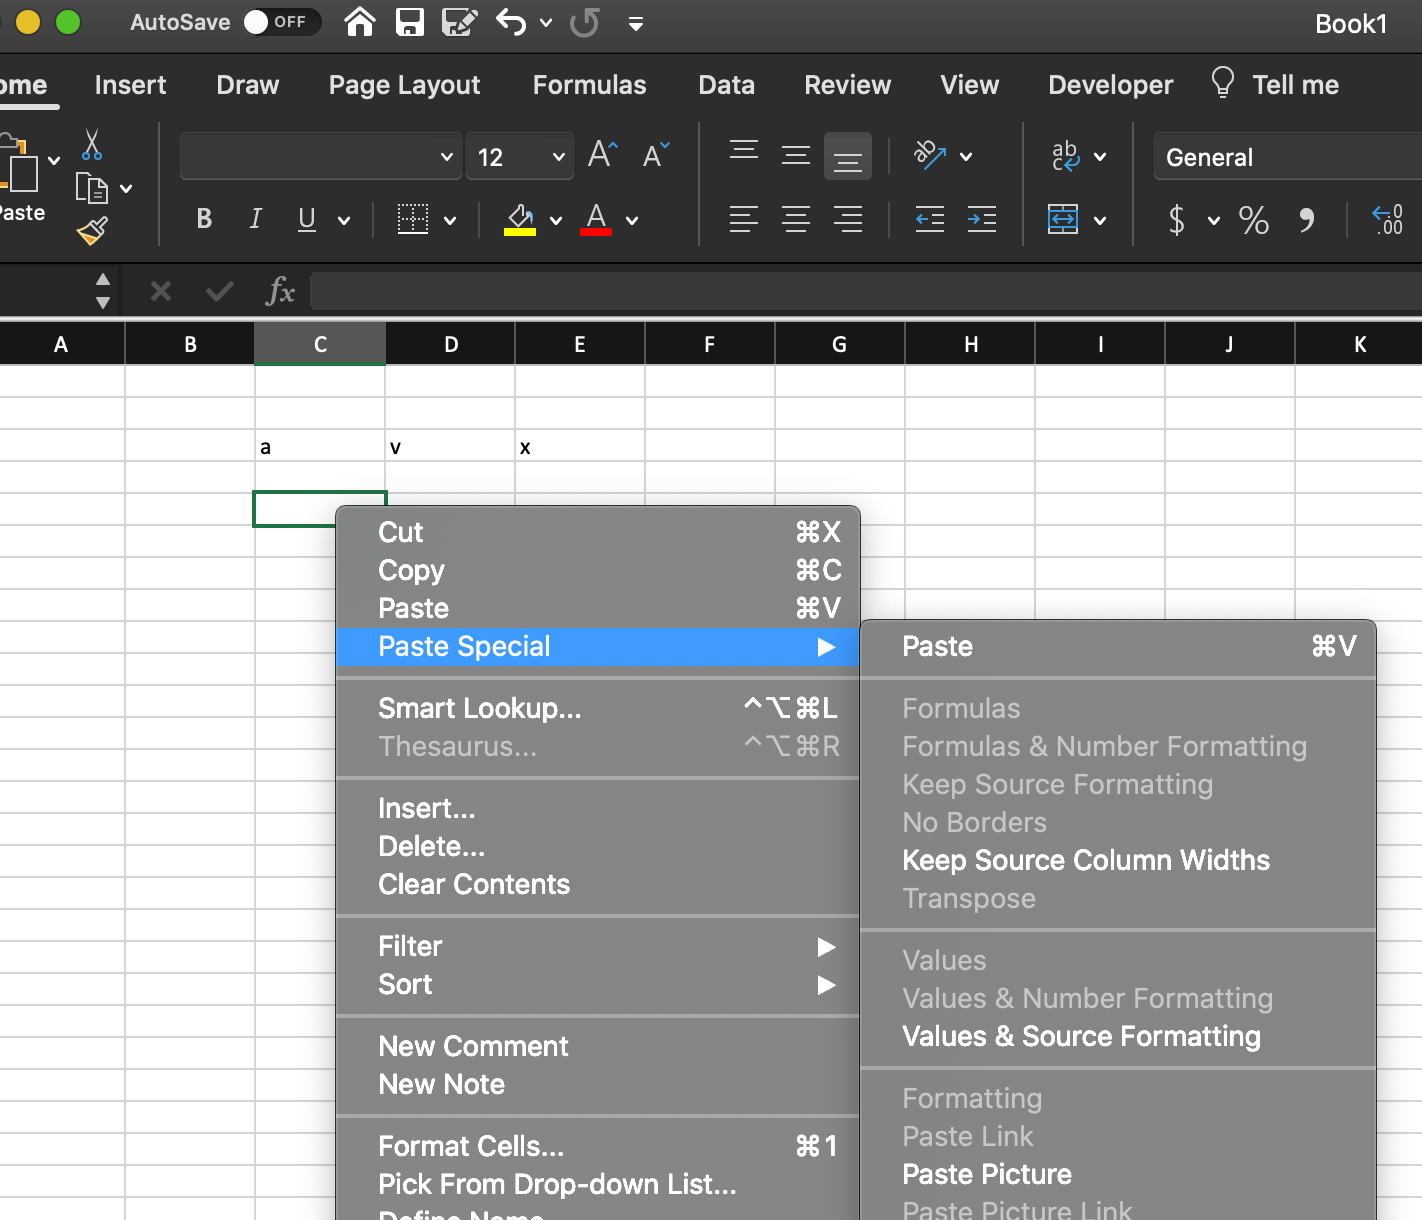Expand the fill color dropdown arrow
Image resolution: width=1422 pixels, height=1220 pixels.
pos(556,220)
